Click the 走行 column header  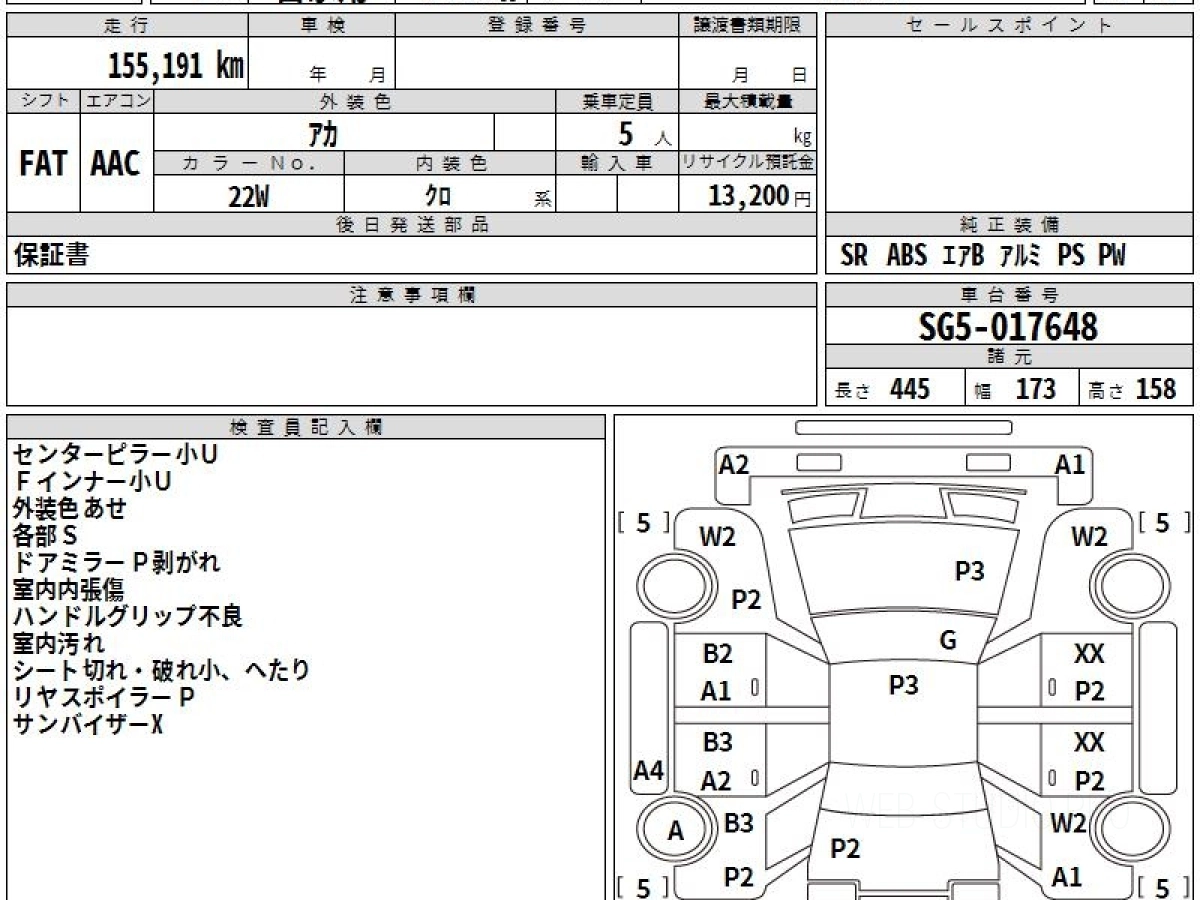click(127, 25)
